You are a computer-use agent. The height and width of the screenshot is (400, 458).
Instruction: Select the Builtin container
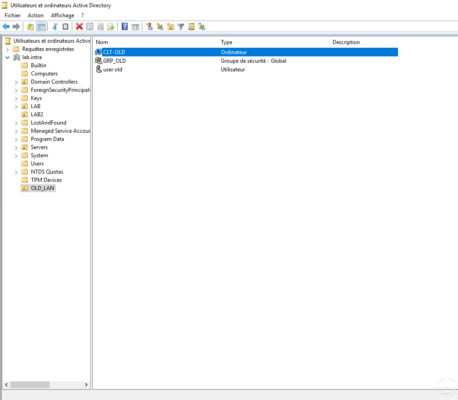click(38, 65)
